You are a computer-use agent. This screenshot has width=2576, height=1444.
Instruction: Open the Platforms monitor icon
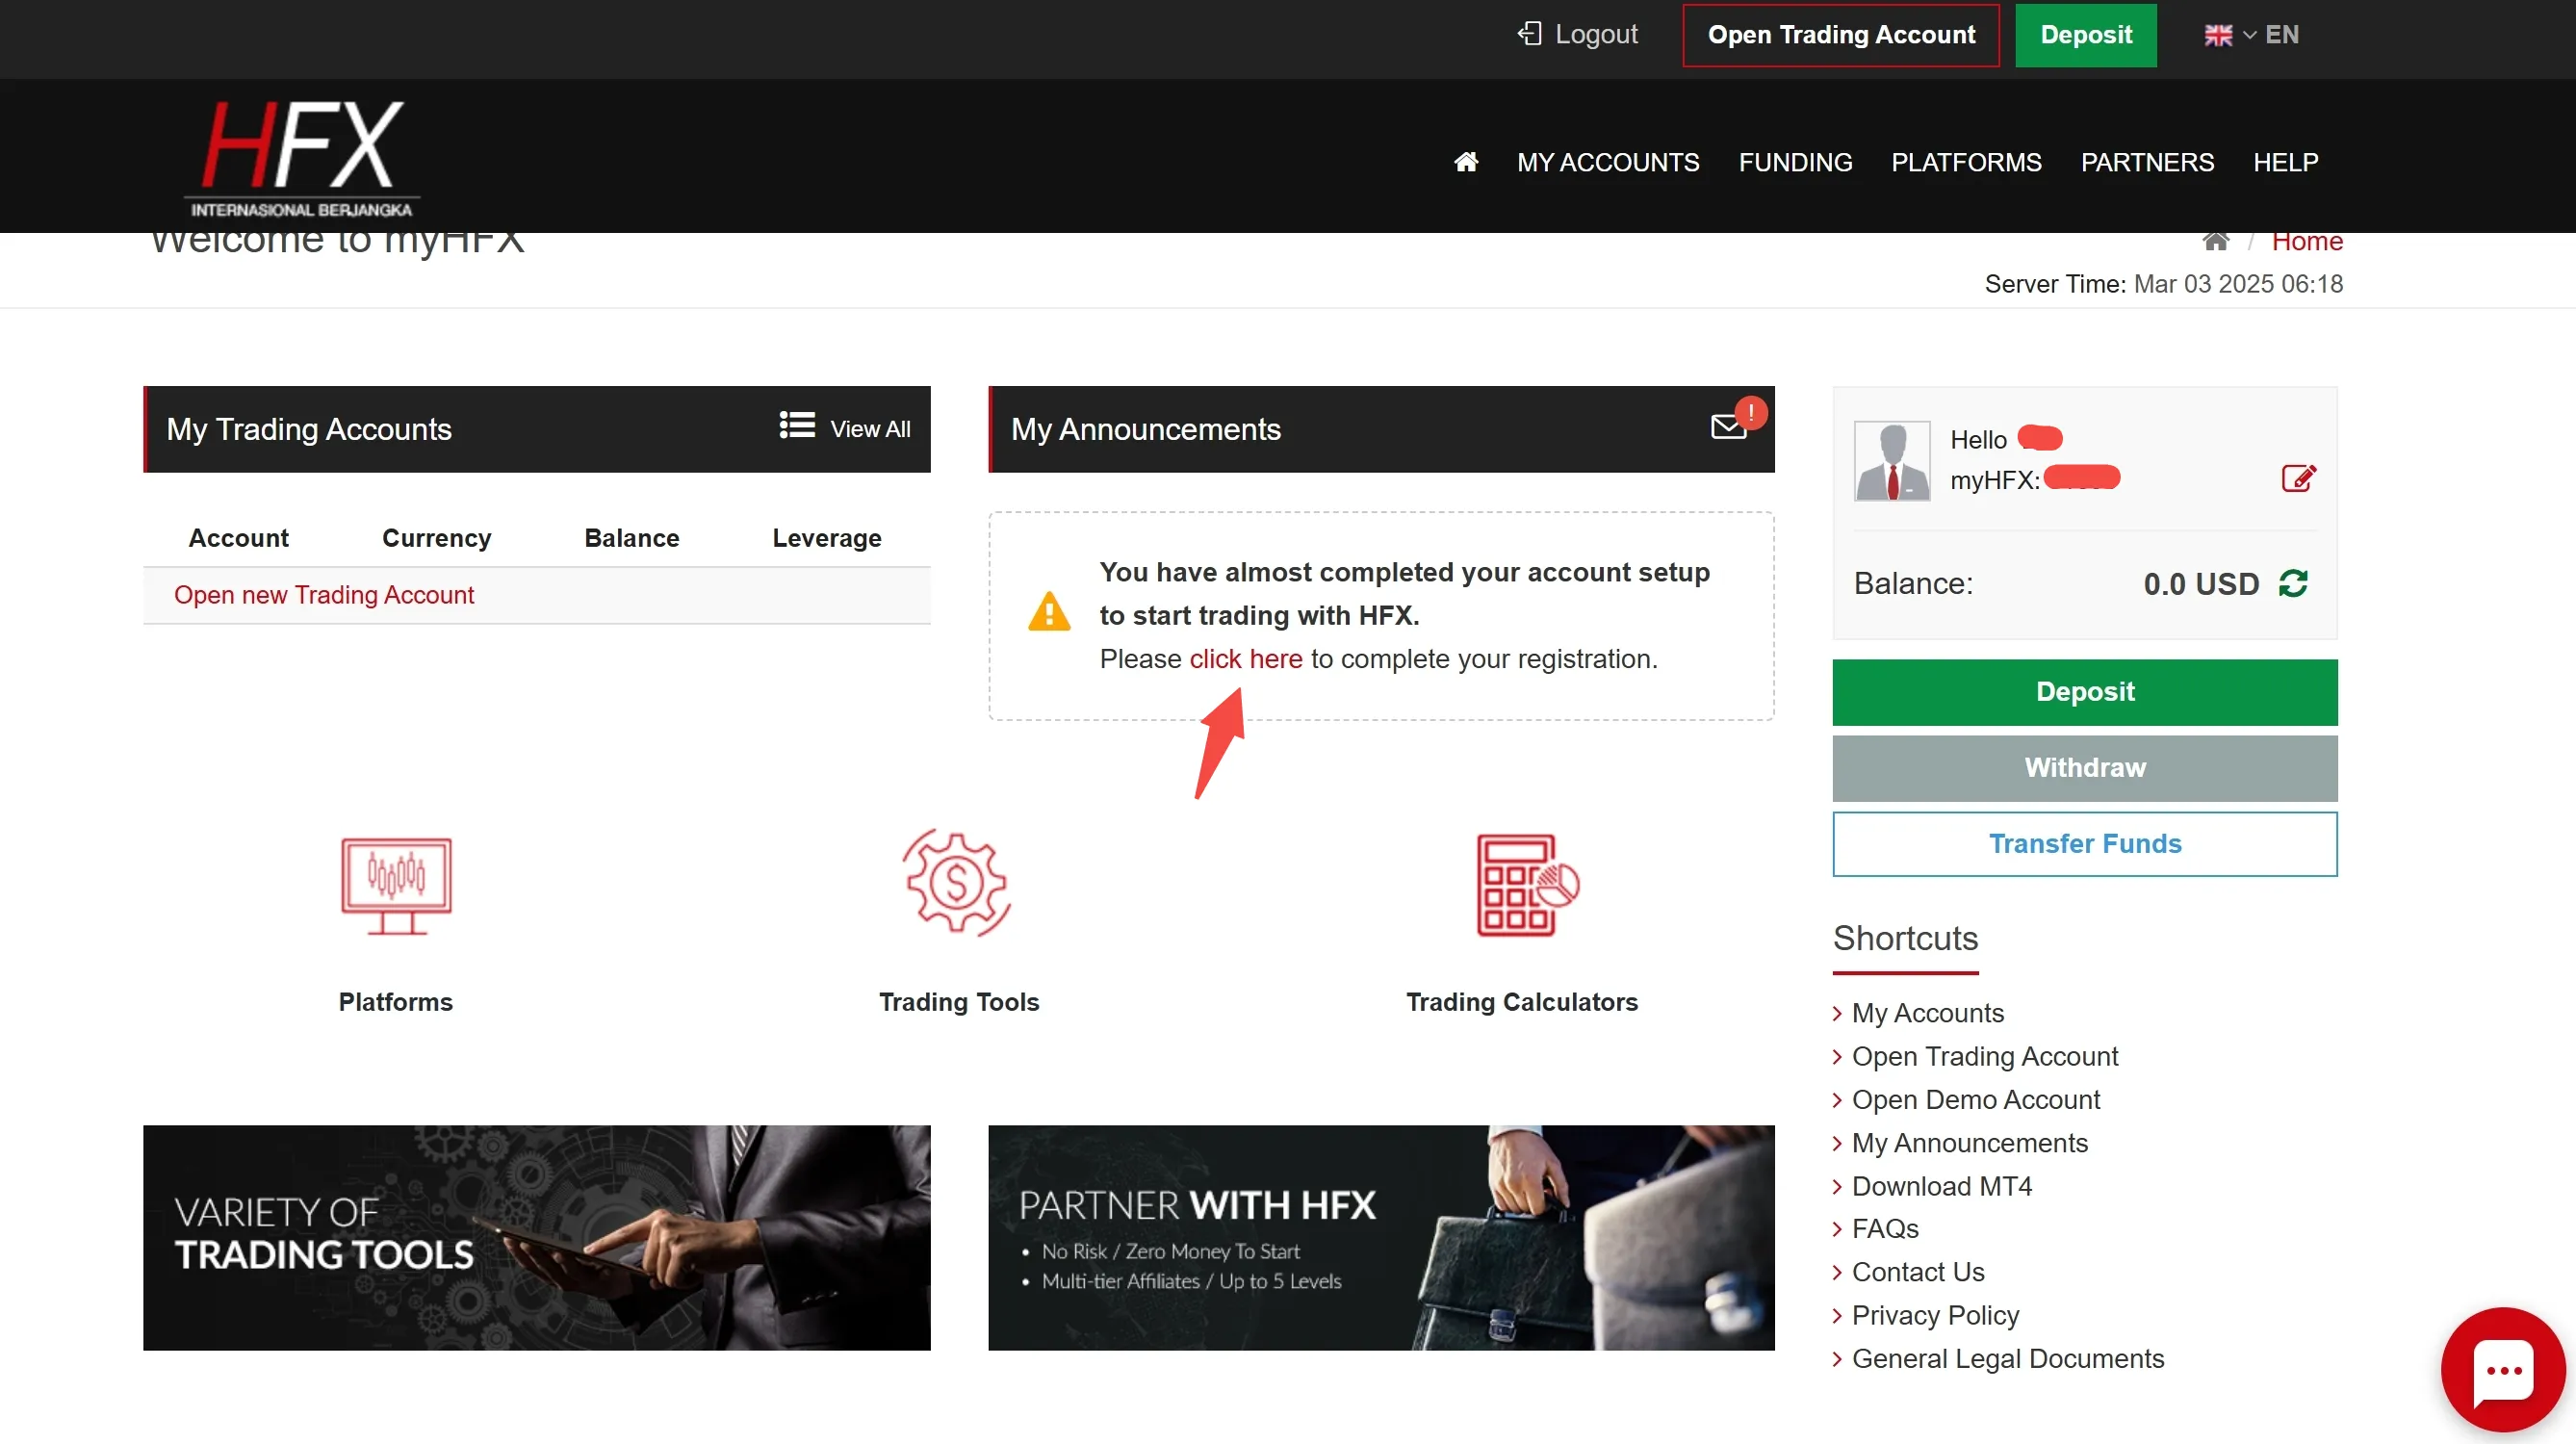click(x=396, y=885)
